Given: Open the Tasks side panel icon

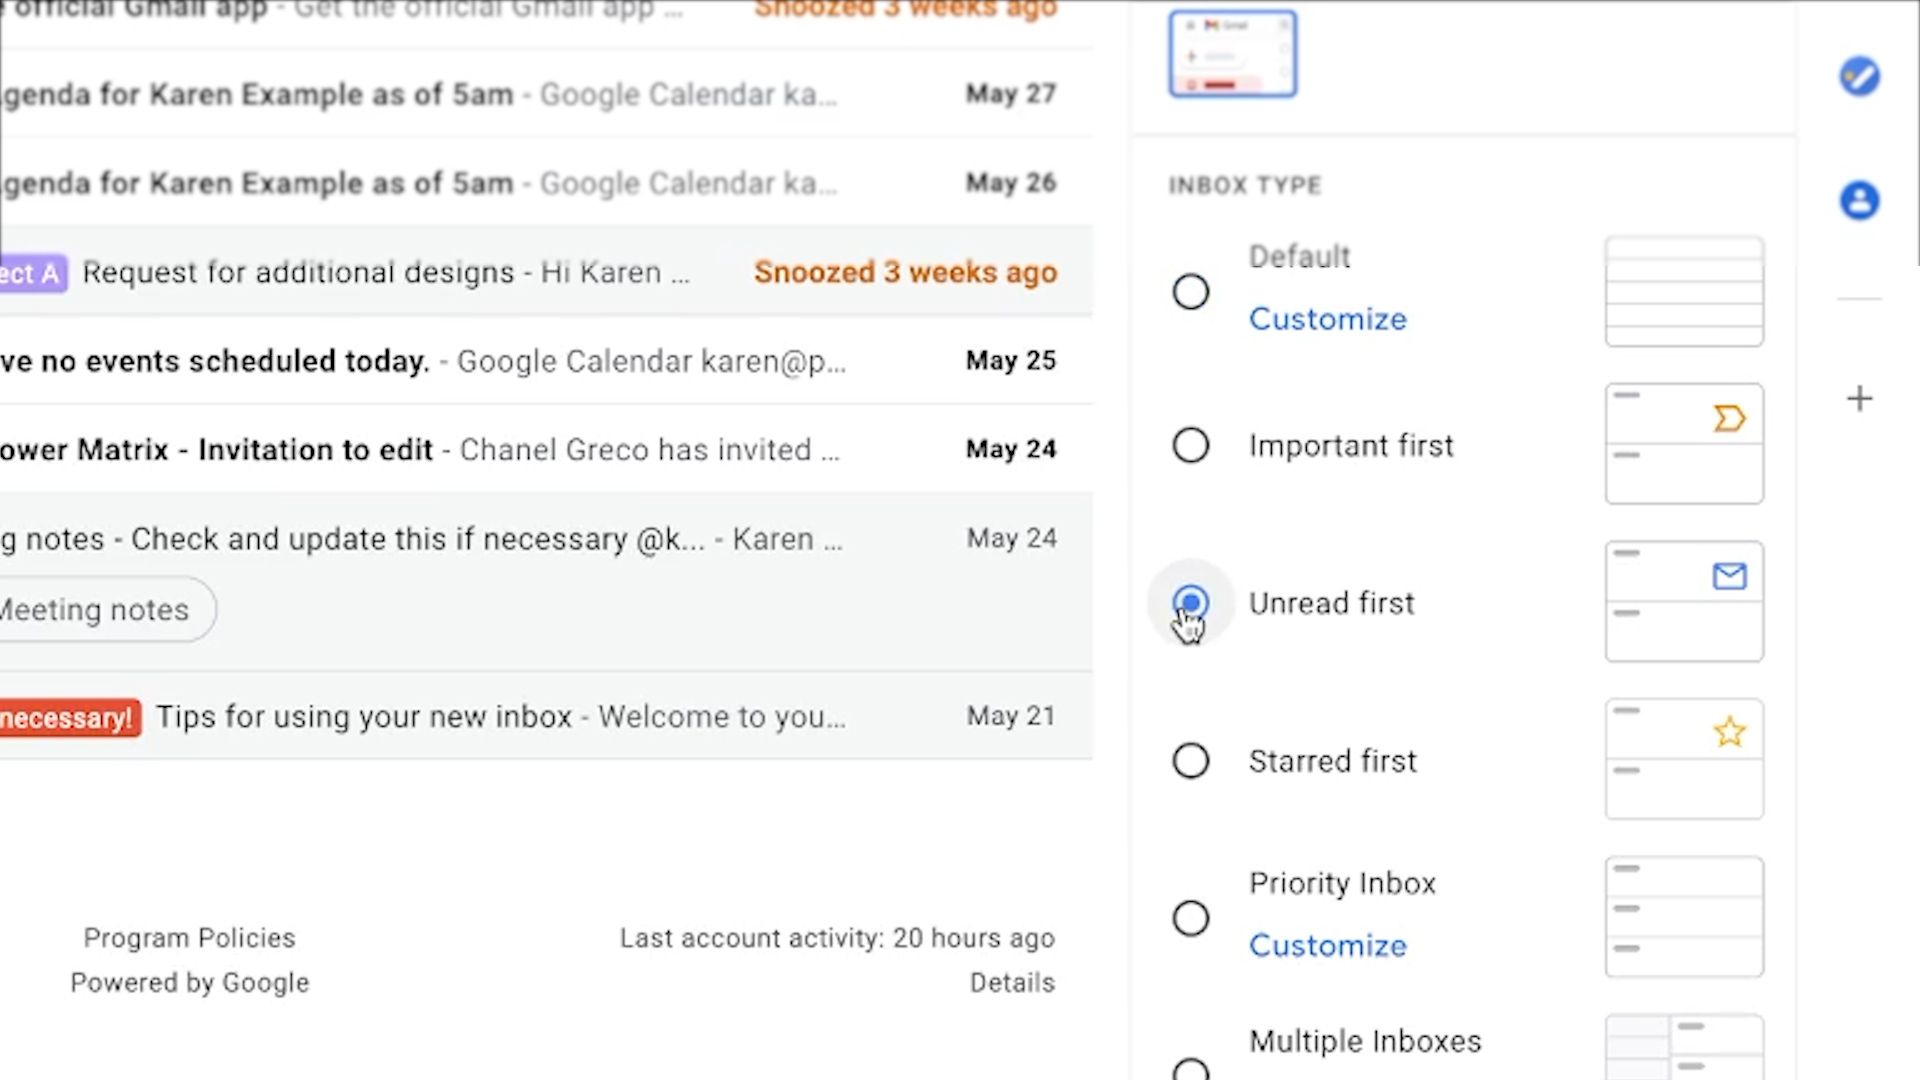Looking at the screenshot, I should [1859, 77].
